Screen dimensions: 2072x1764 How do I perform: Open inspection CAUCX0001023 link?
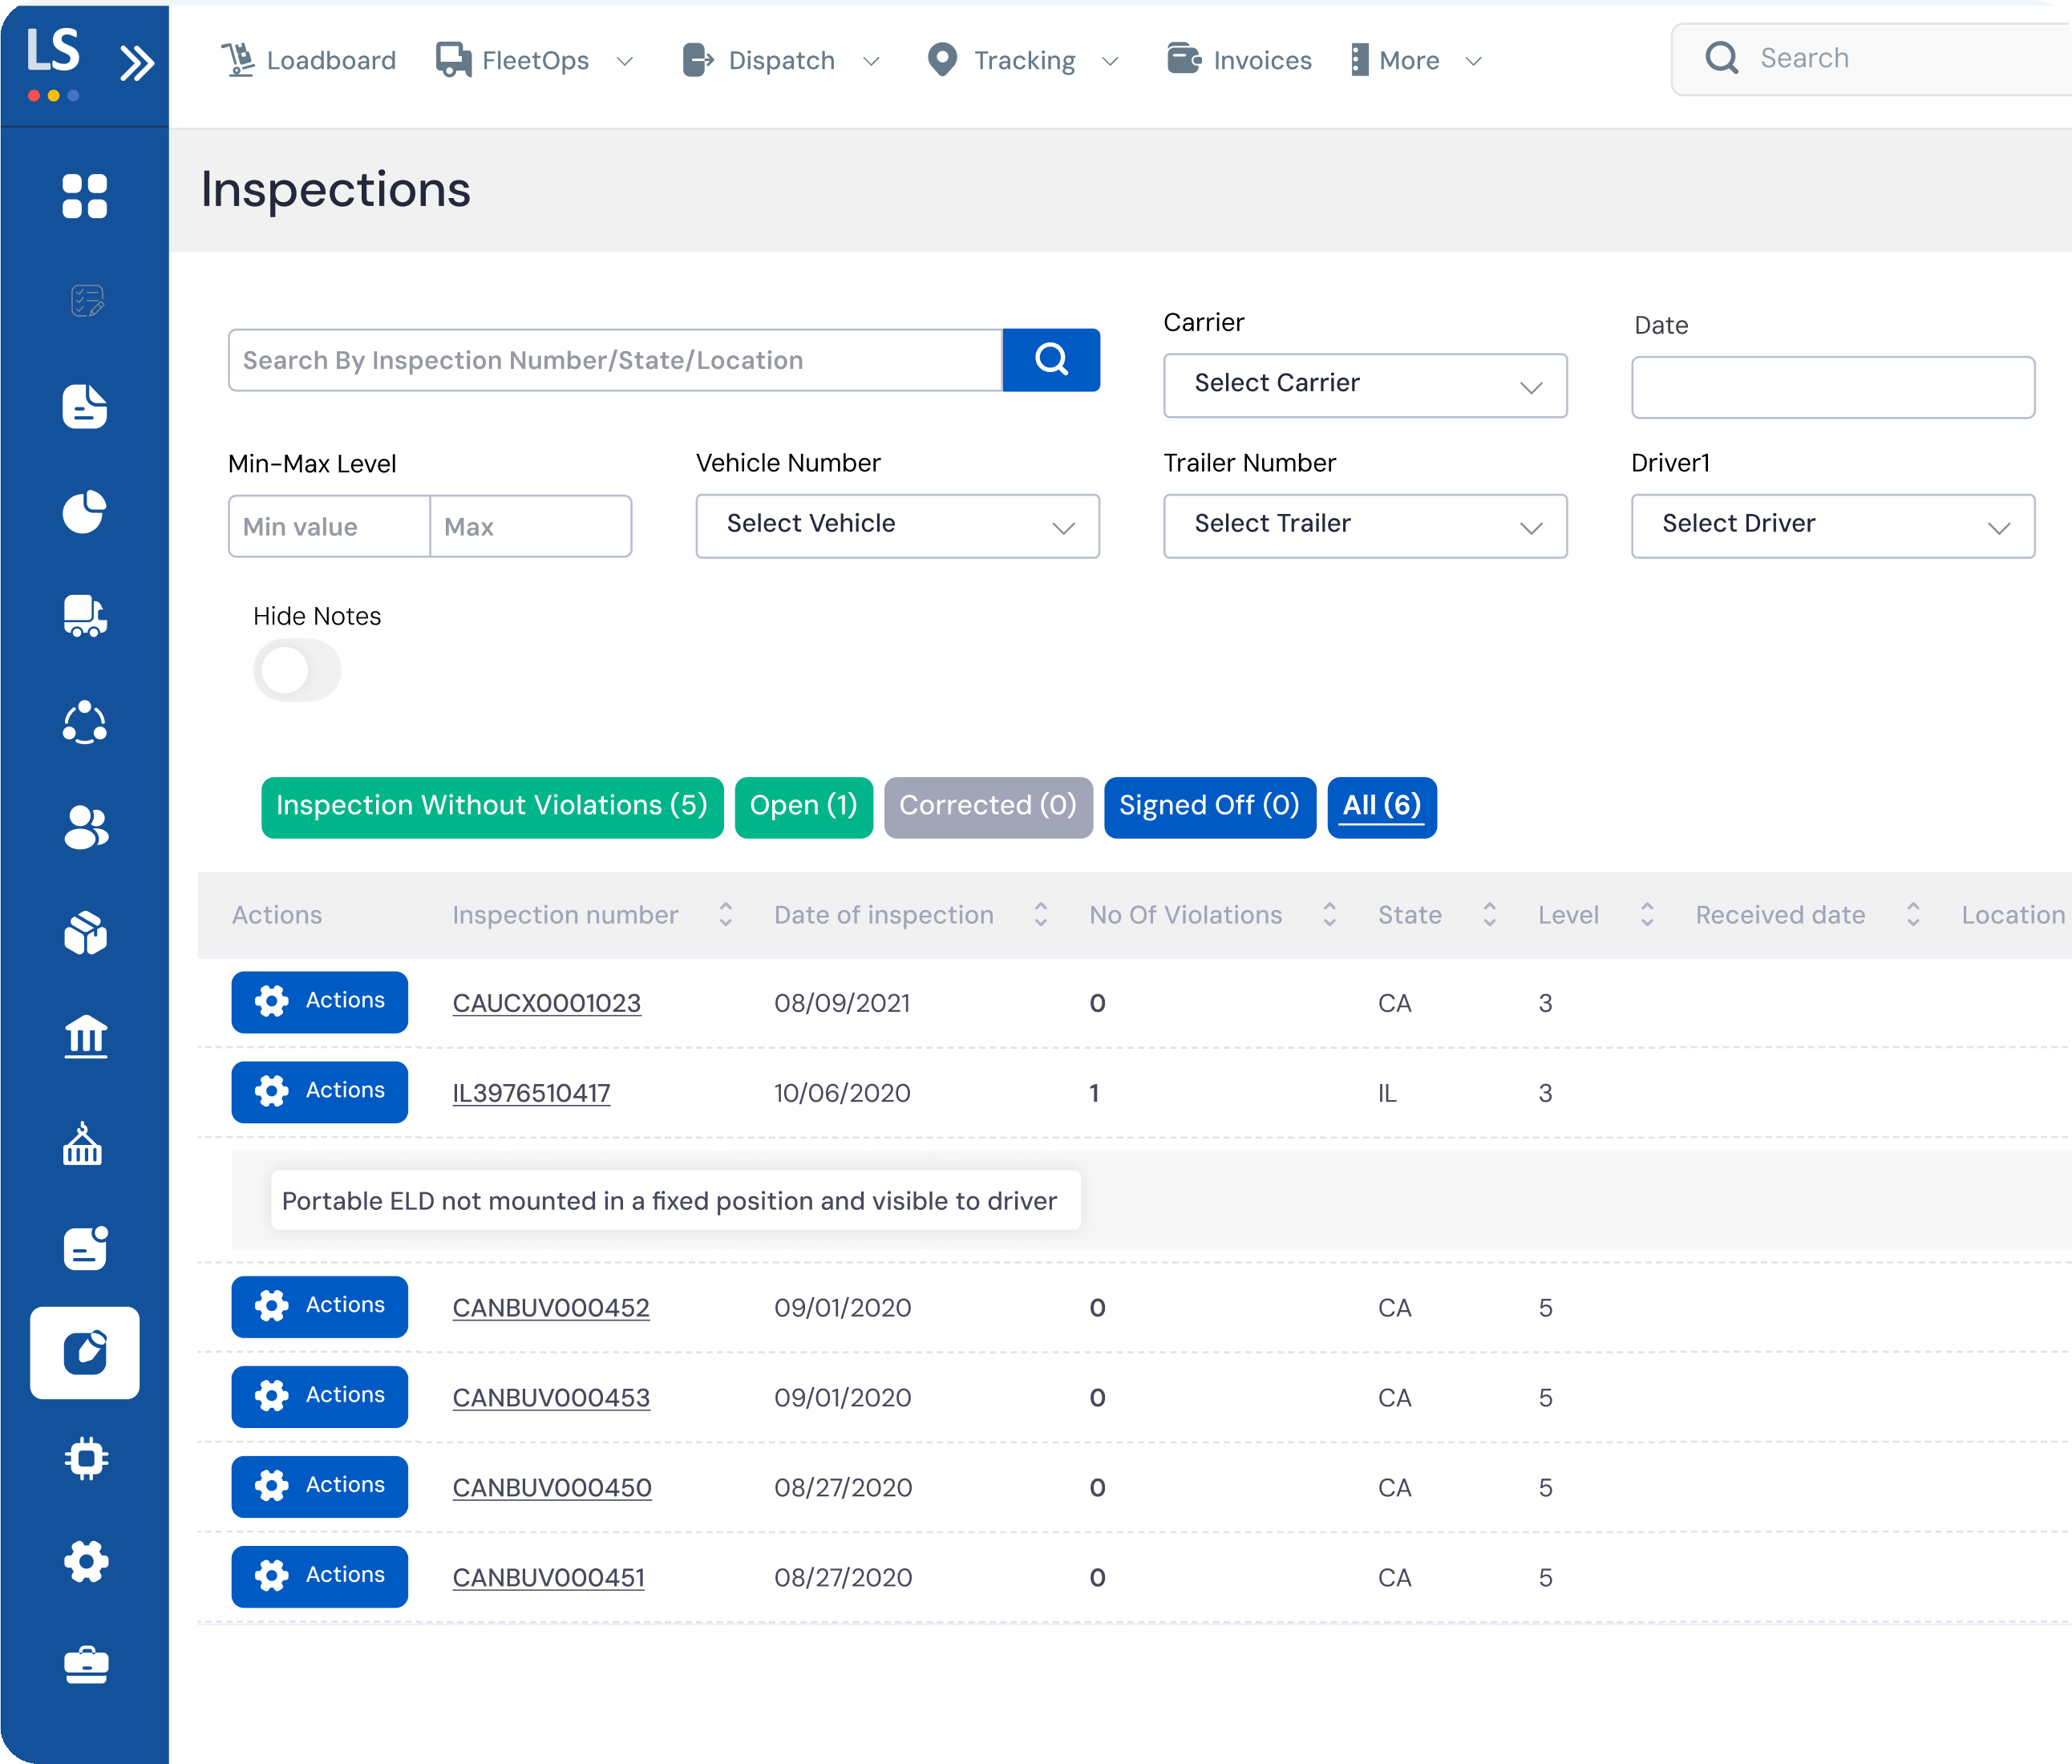[x=546, y=1003]
